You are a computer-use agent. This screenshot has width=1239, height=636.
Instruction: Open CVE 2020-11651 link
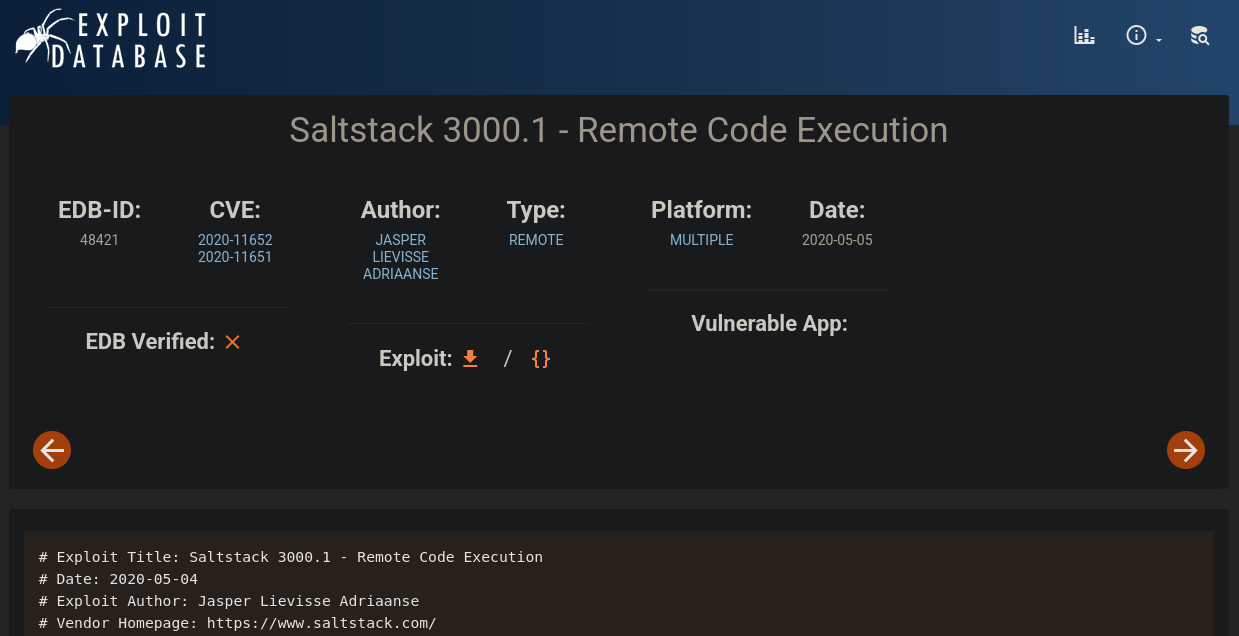(235, 257)
